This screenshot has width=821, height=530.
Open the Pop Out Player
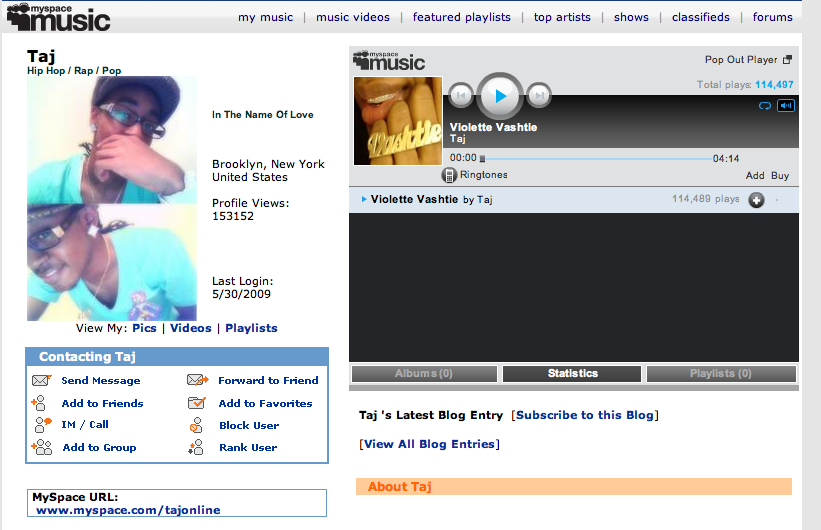pos(747,60)
